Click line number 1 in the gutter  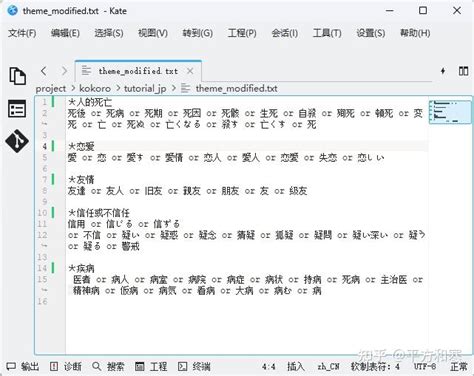44,102
